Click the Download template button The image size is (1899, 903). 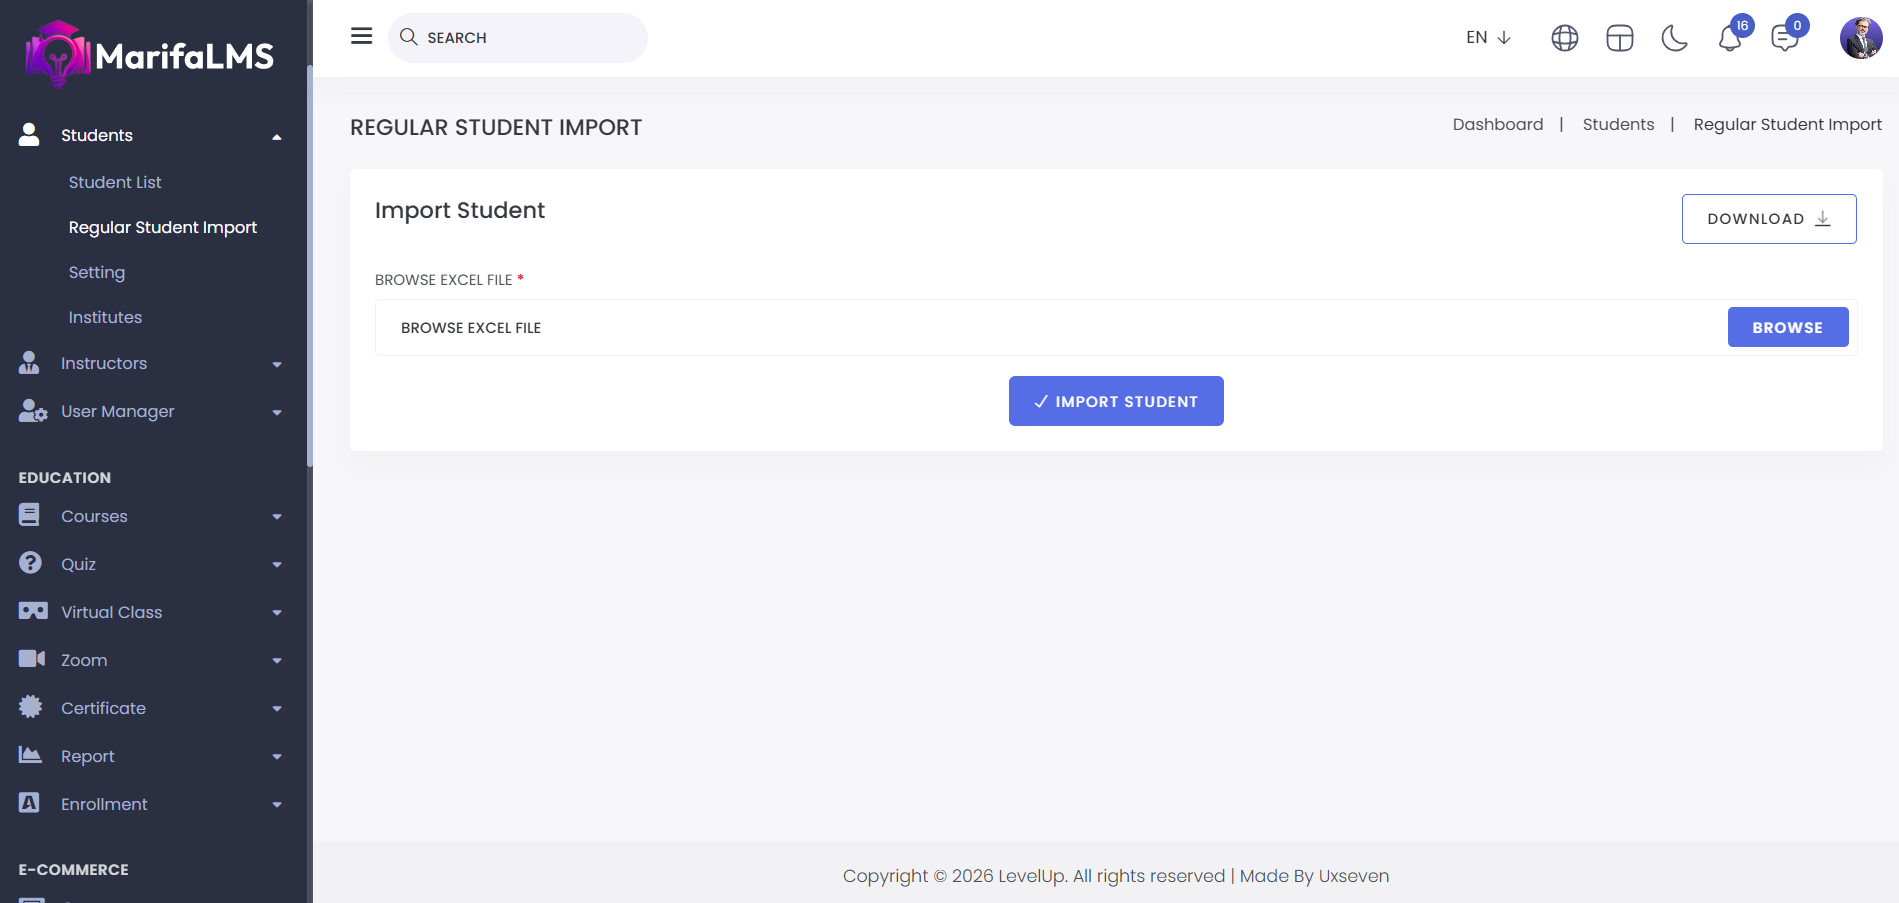(1768, 219)
